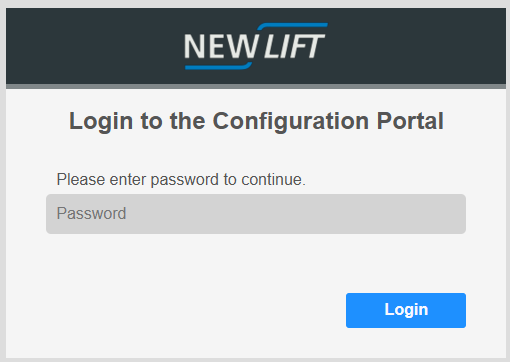Screen dimensions: 510x362
Task: Click the word "continue." in the instruction line
Action: point(273,180)
